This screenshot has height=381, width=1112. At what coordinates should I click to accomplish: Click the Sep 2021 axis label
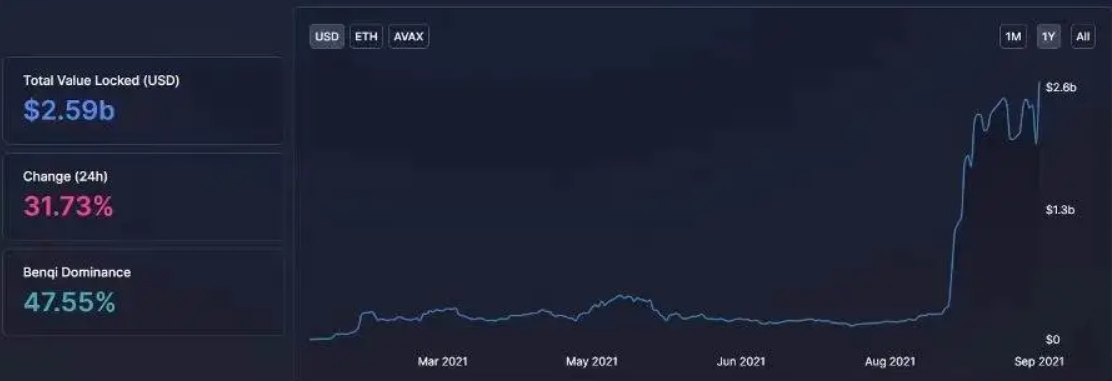[x=1039, y=362]
